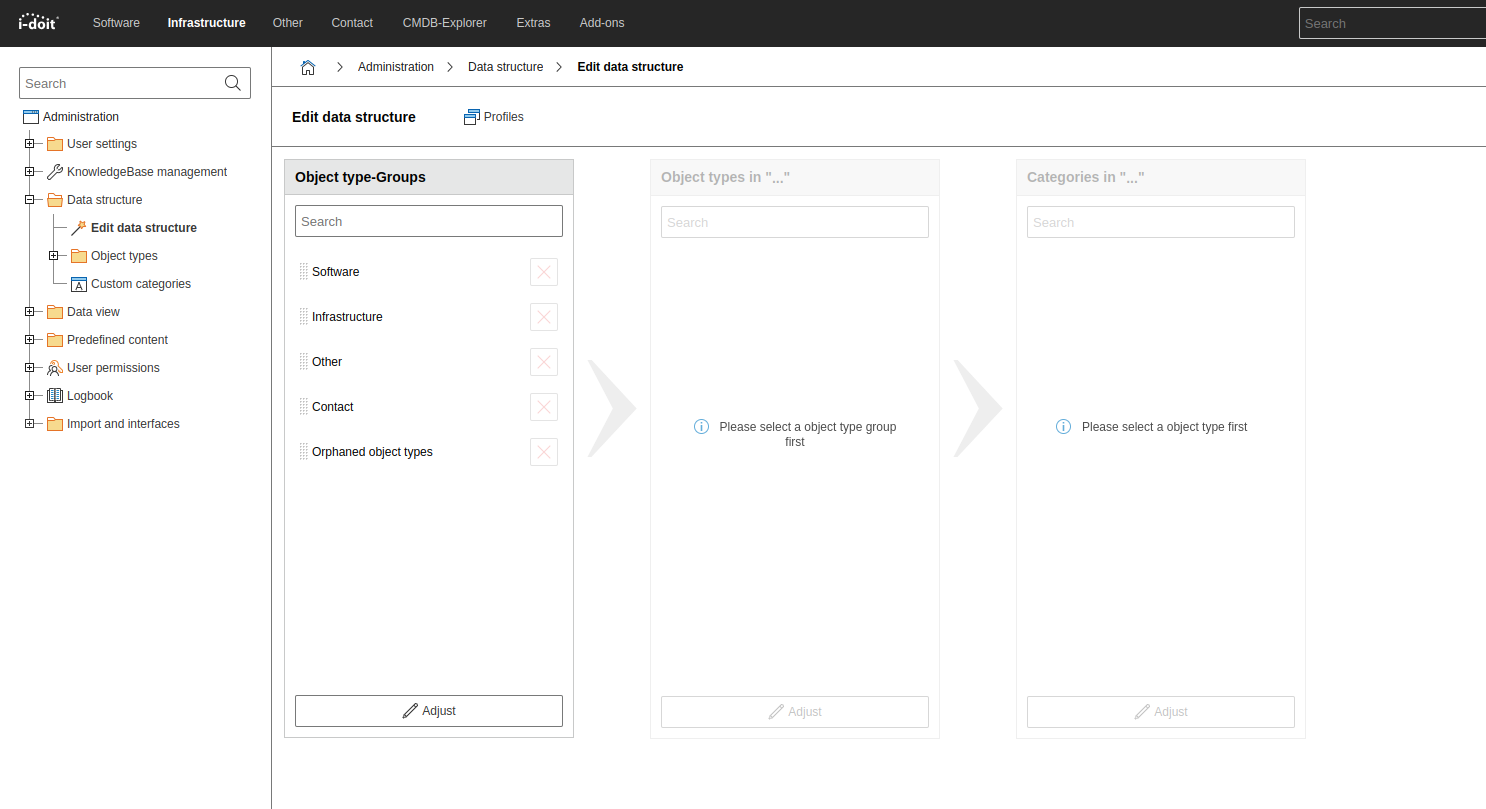Image resolution: width=1486 pixels, height=809 pixels.
Task: Expand the Logbook tree node
Action: 29,396
